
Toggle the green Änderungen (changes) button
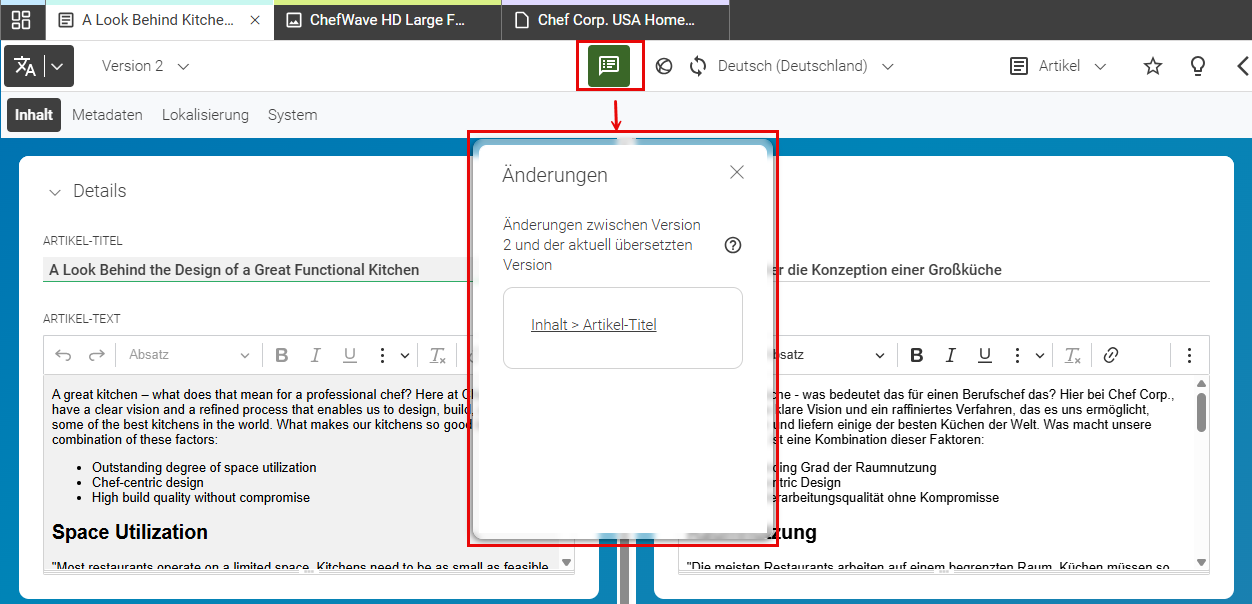pos(609,66)
